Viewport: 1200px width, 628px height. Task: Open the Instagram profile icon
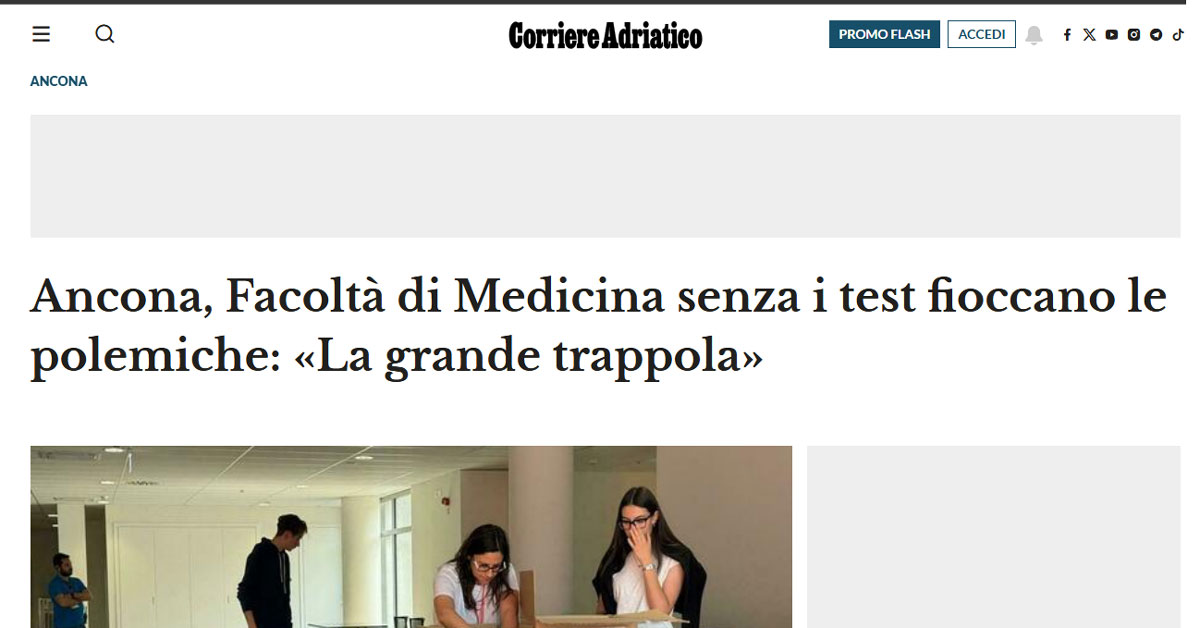click(x=1134, y=35)
